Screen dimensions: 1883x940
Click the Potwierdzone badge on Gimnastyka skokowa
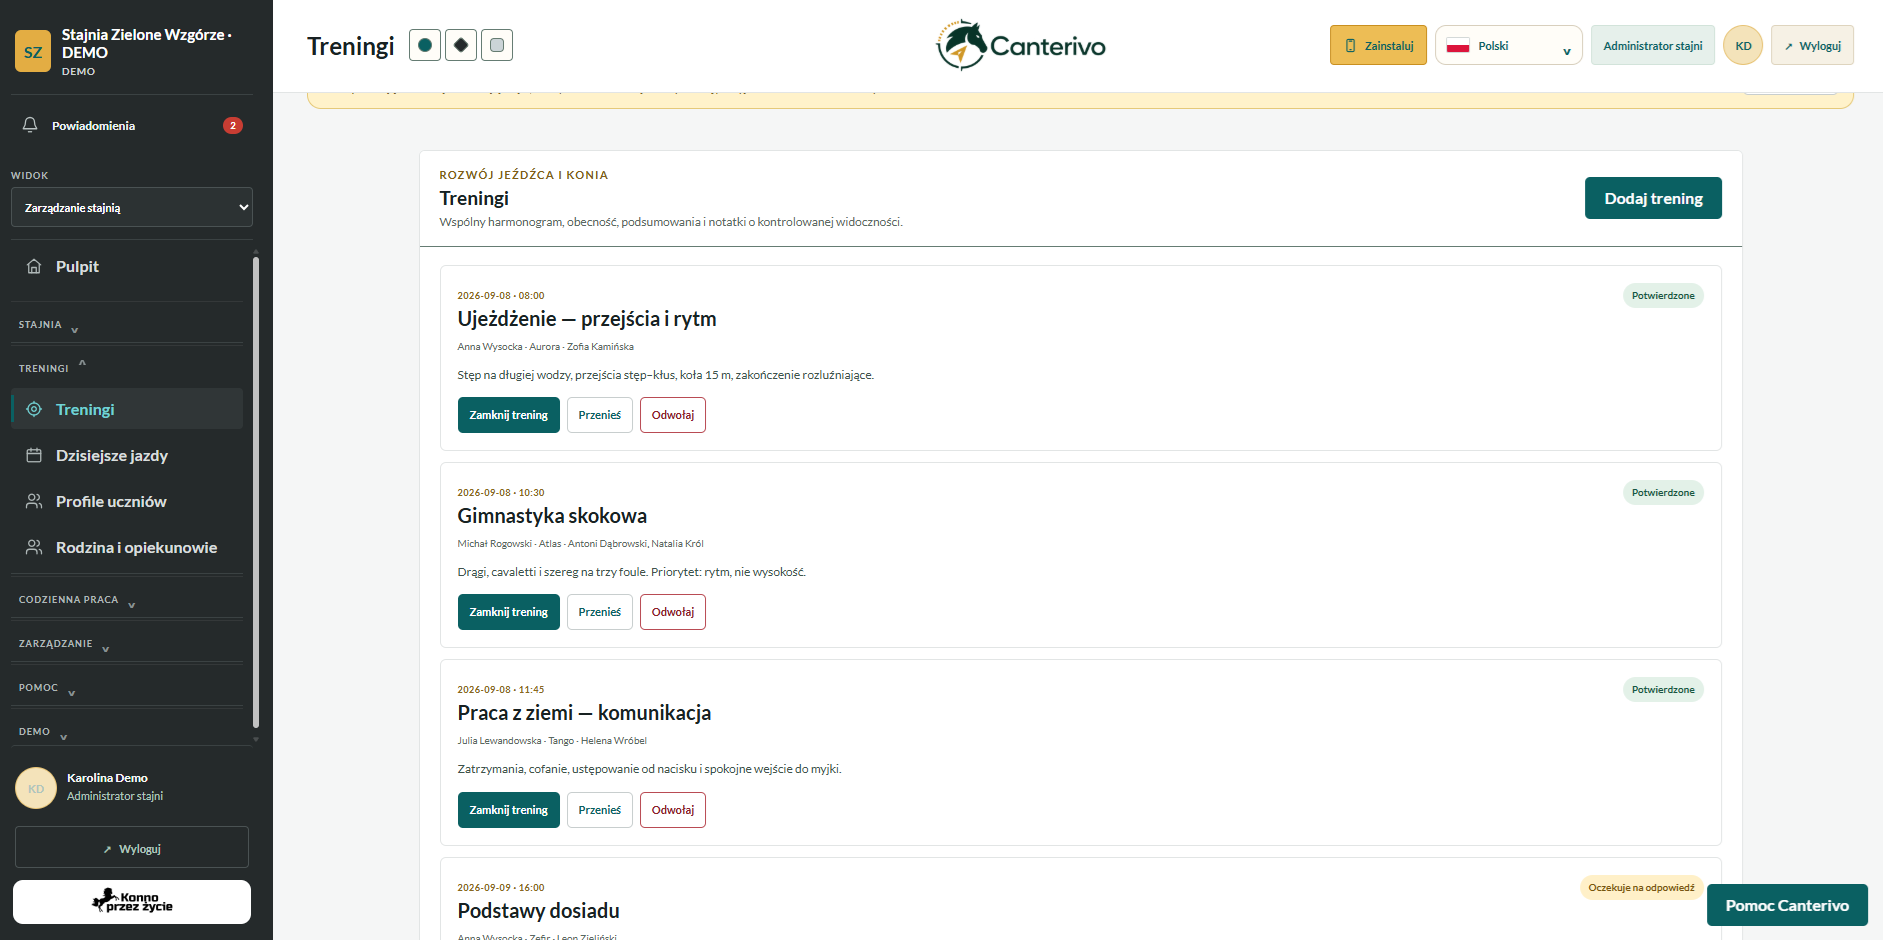coord(1663,492)
